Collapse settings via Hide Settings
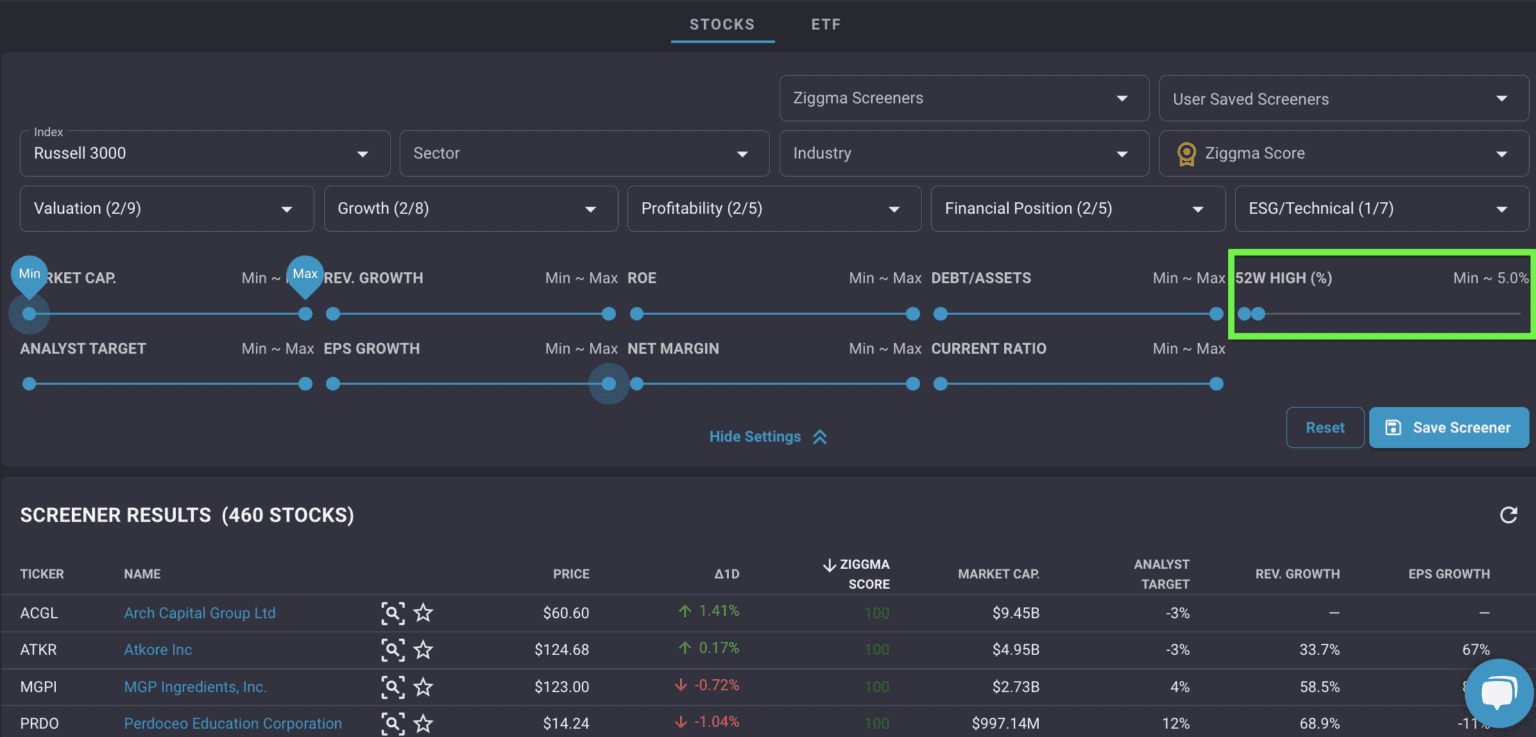1536x737 pixels. [x=767, y=436]
